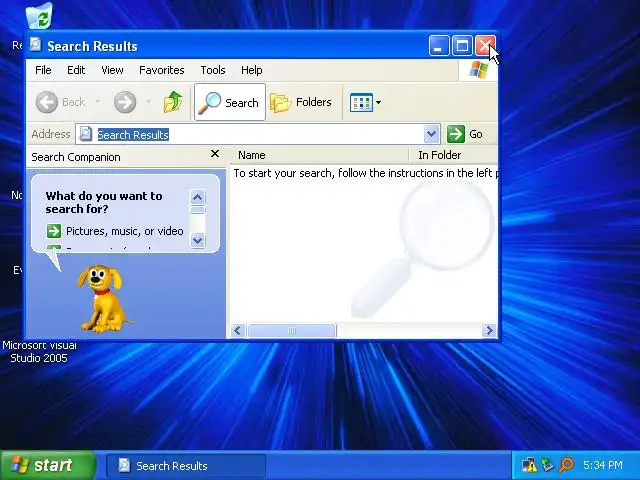Choose Pictures, music, or video search
Viewport: 640px width, 480px height.
pos(124,231)
